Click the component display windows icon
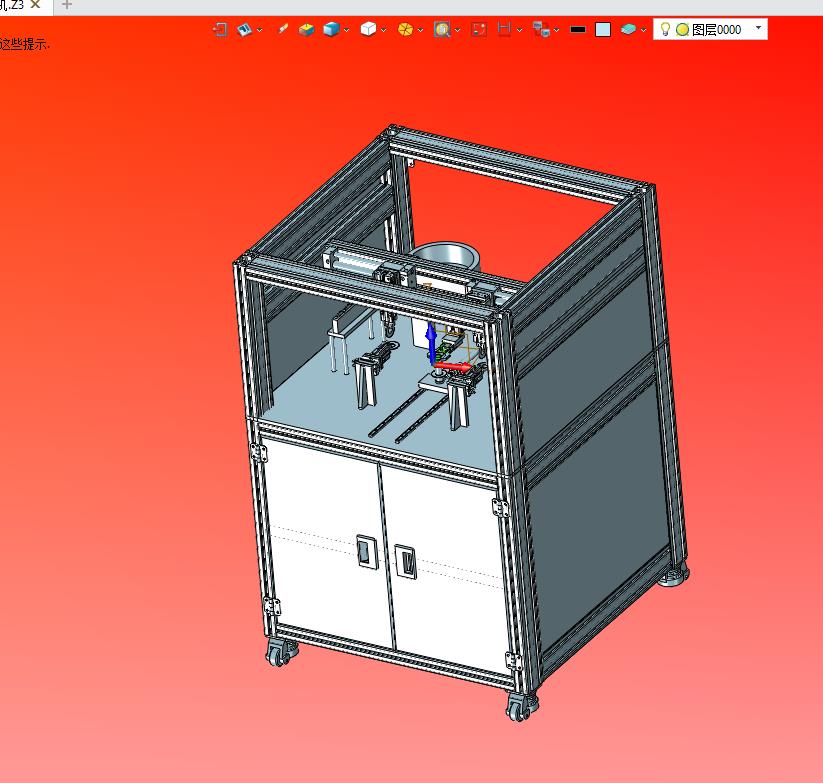This screenshot has width=823, height=783. coord(541,29)
